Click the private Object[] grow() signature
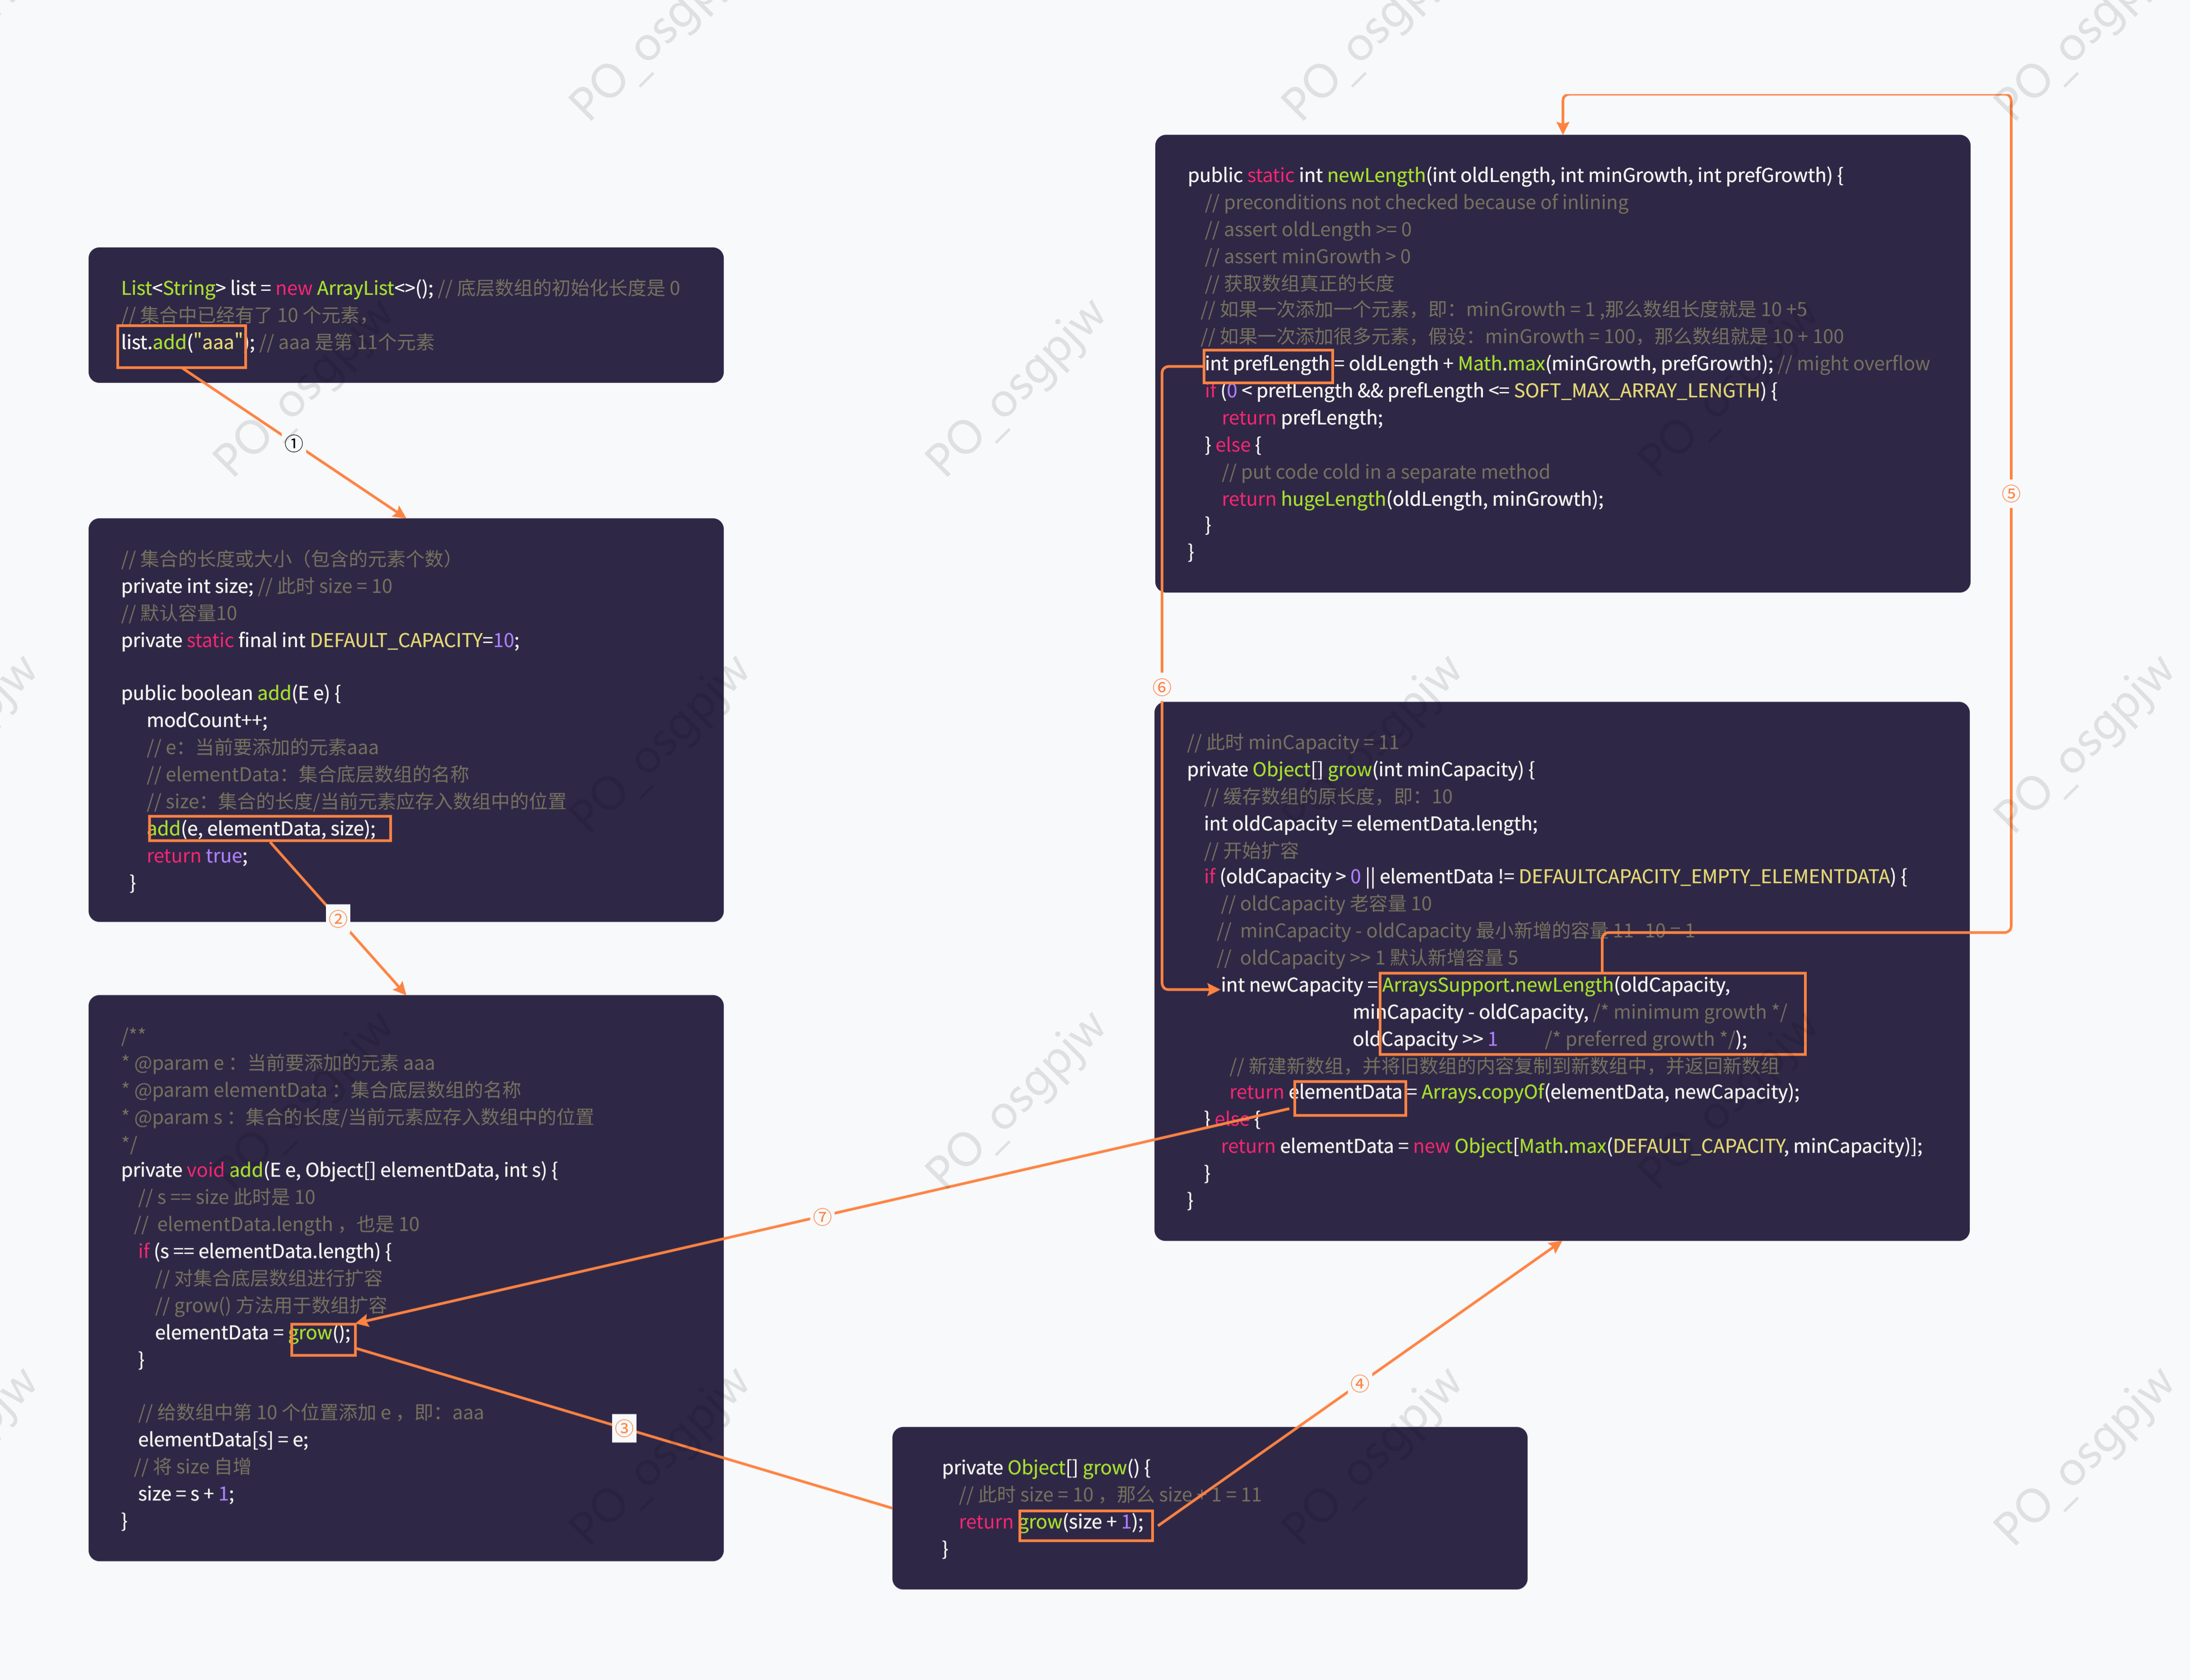This screenshot has width=2190, height=1680. 1045,1468
